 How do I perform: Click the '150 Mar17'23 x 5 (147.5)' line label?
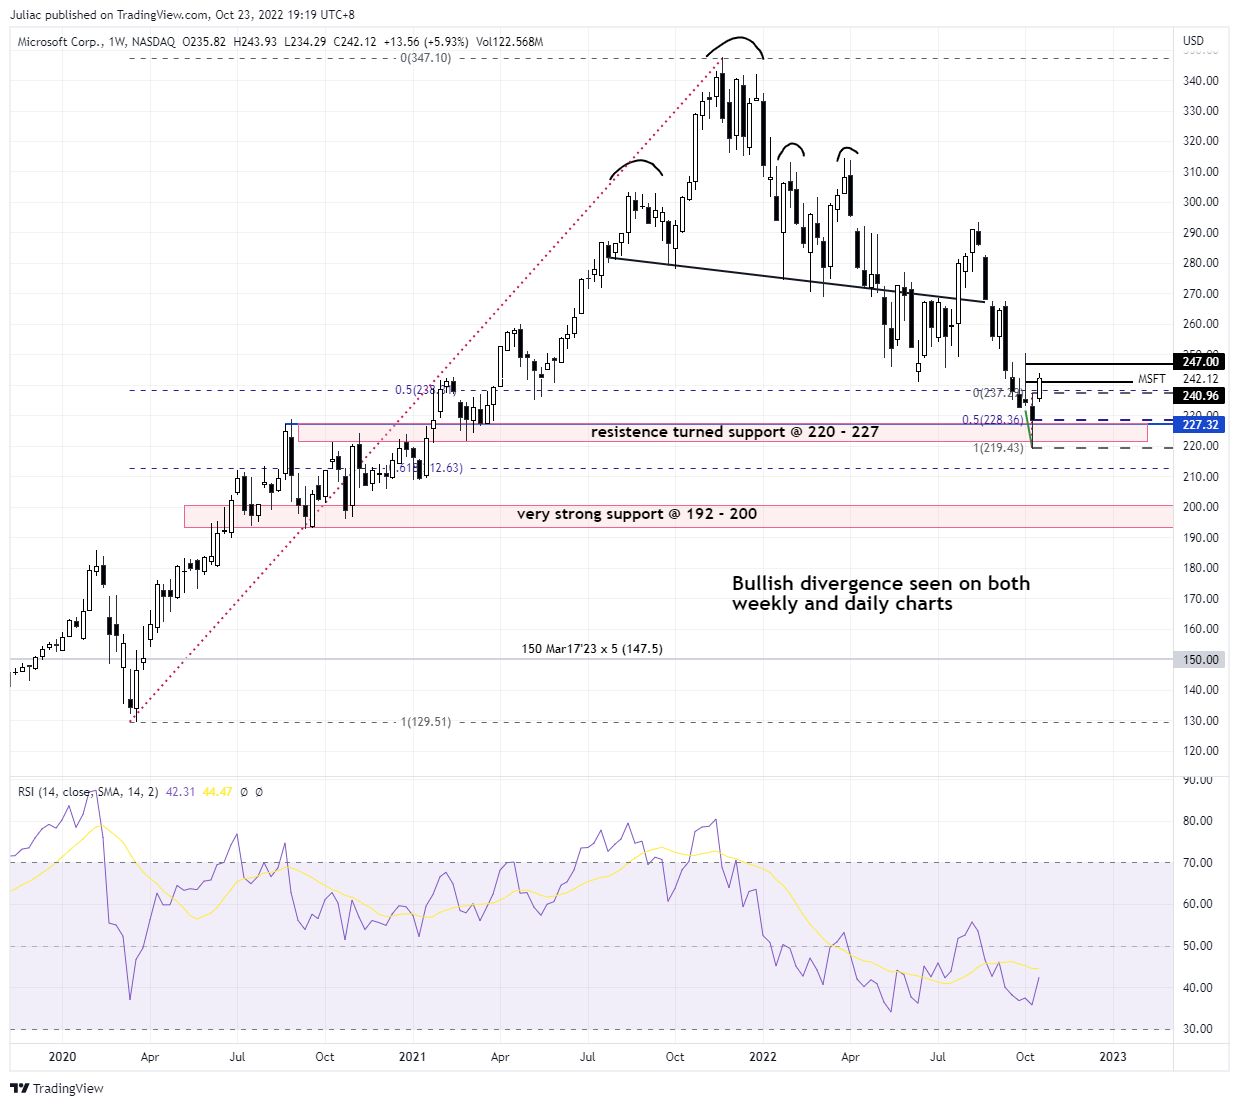591,649
